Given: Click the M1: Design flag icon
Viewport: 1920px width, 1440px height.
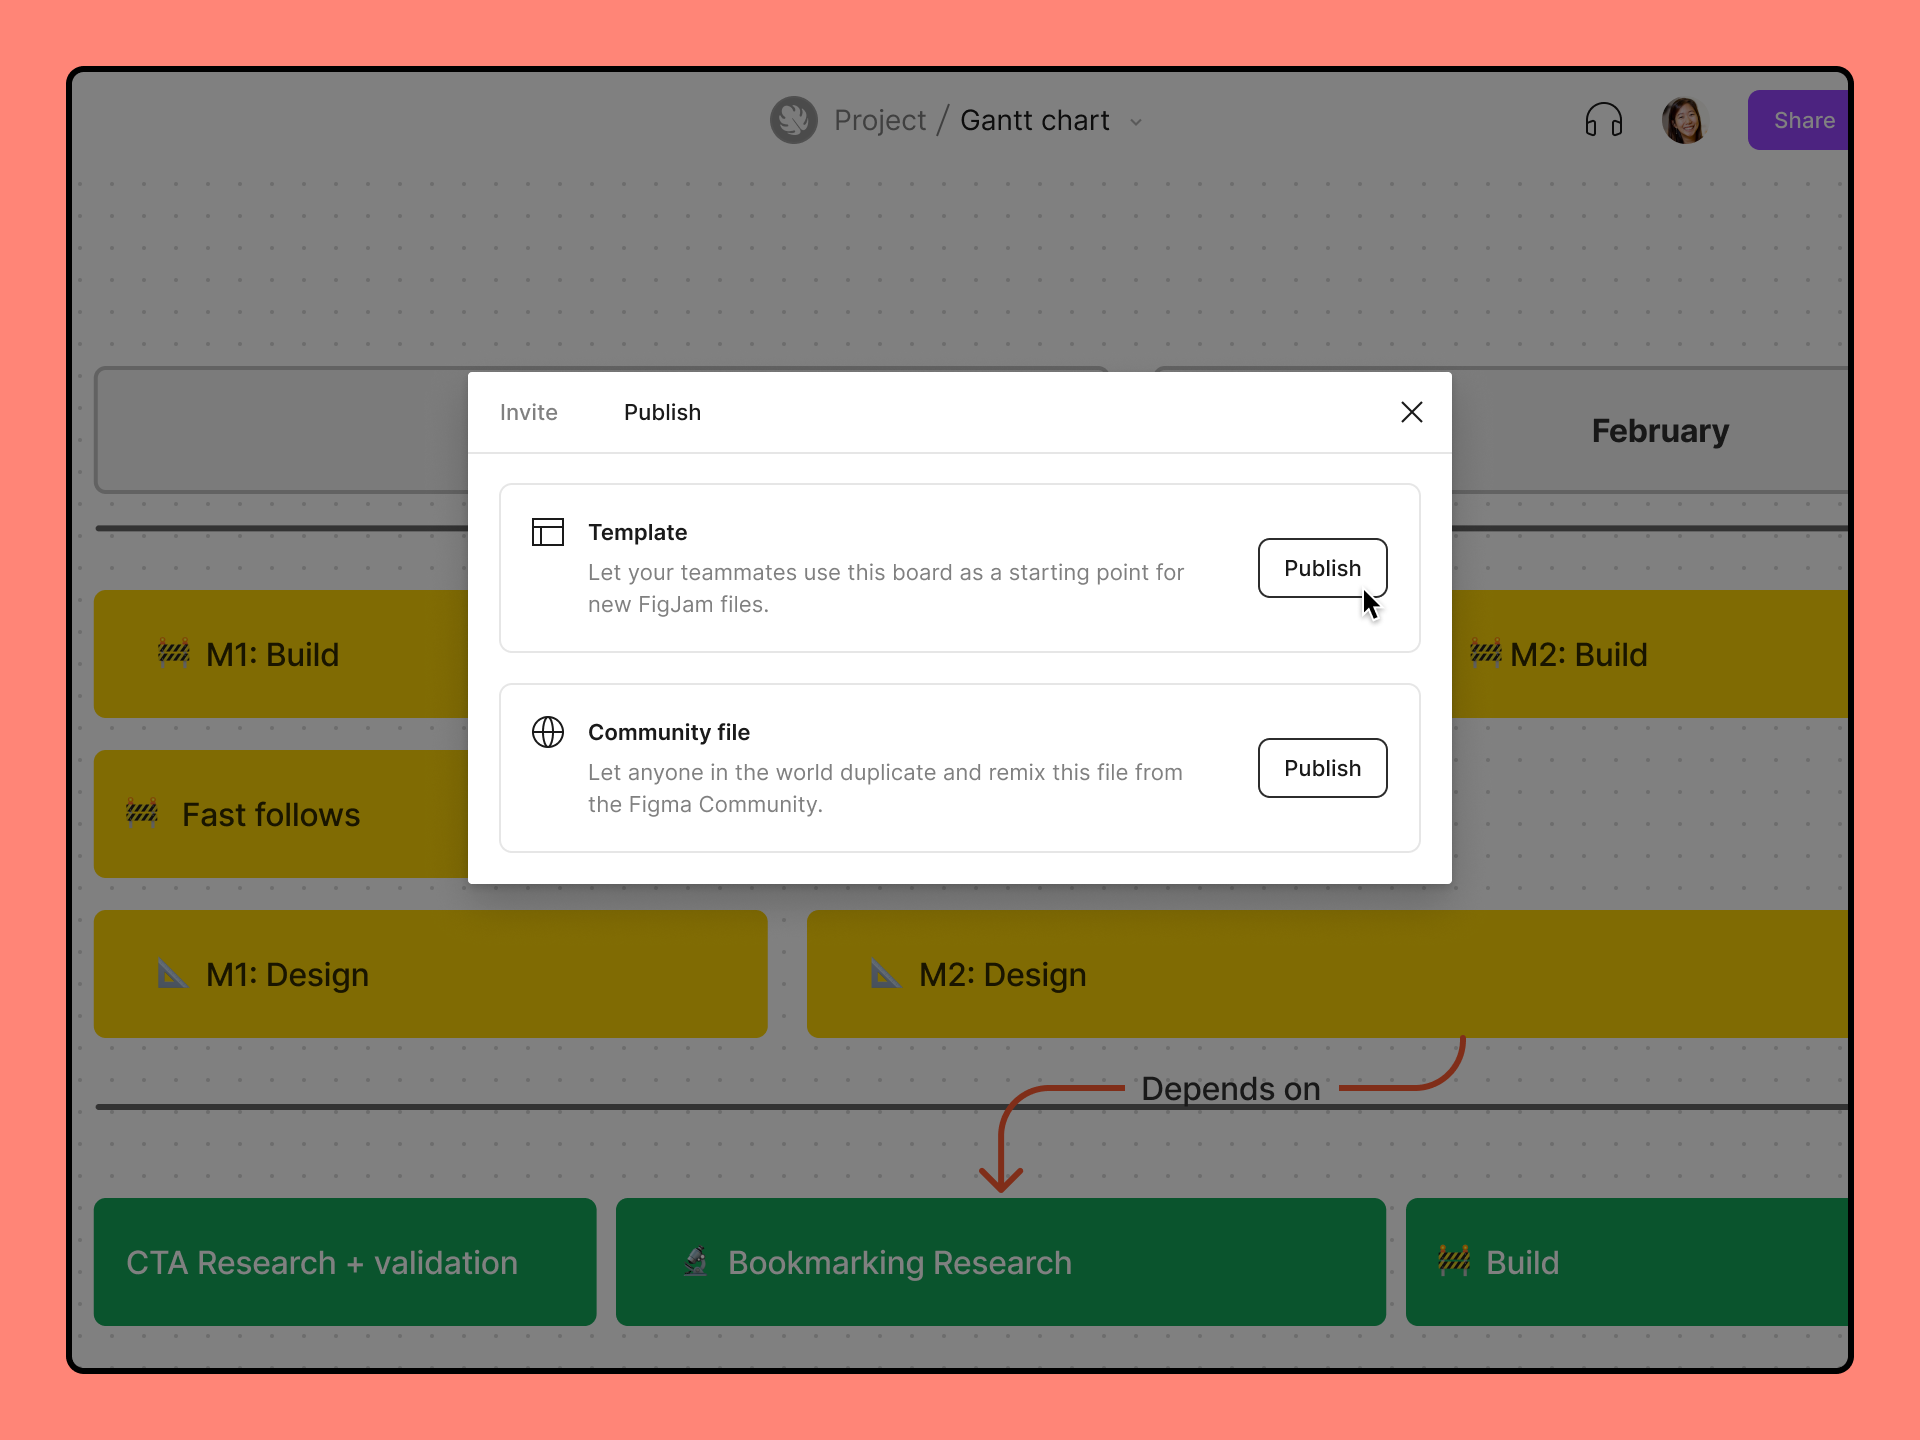Looking at the screenshot, I should coord(171,974).
